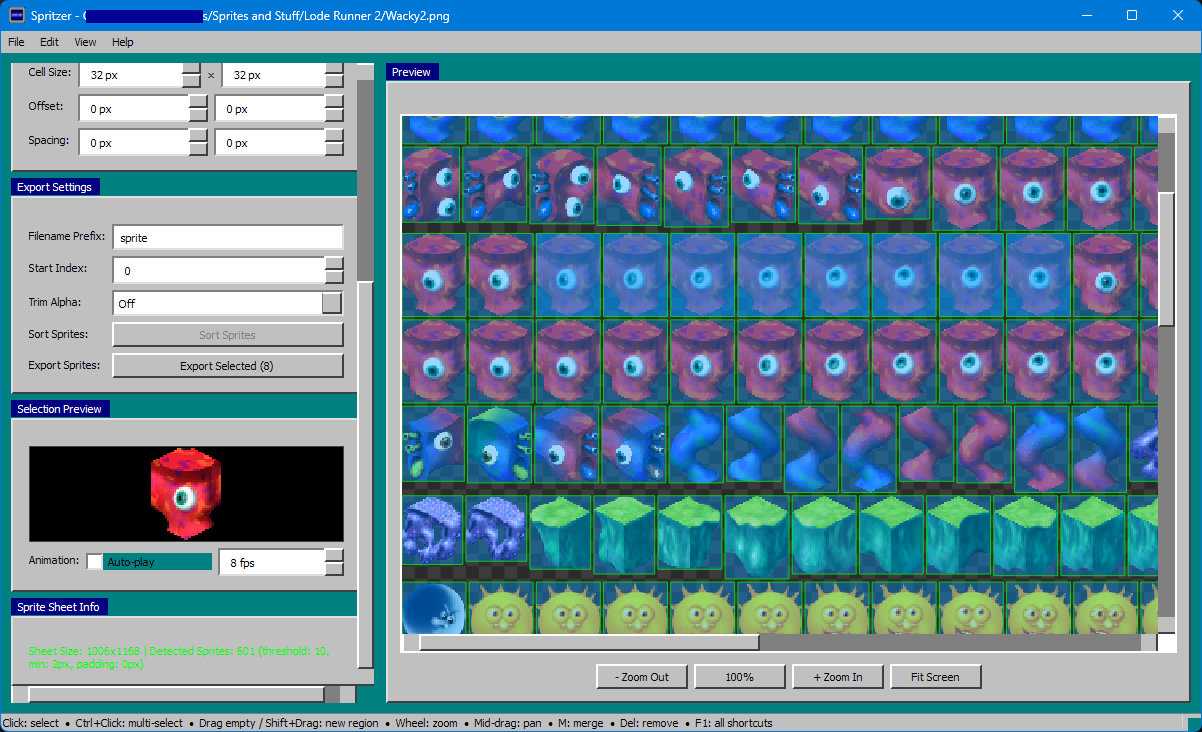Decrease the animation fps value

tap(334, 569)
